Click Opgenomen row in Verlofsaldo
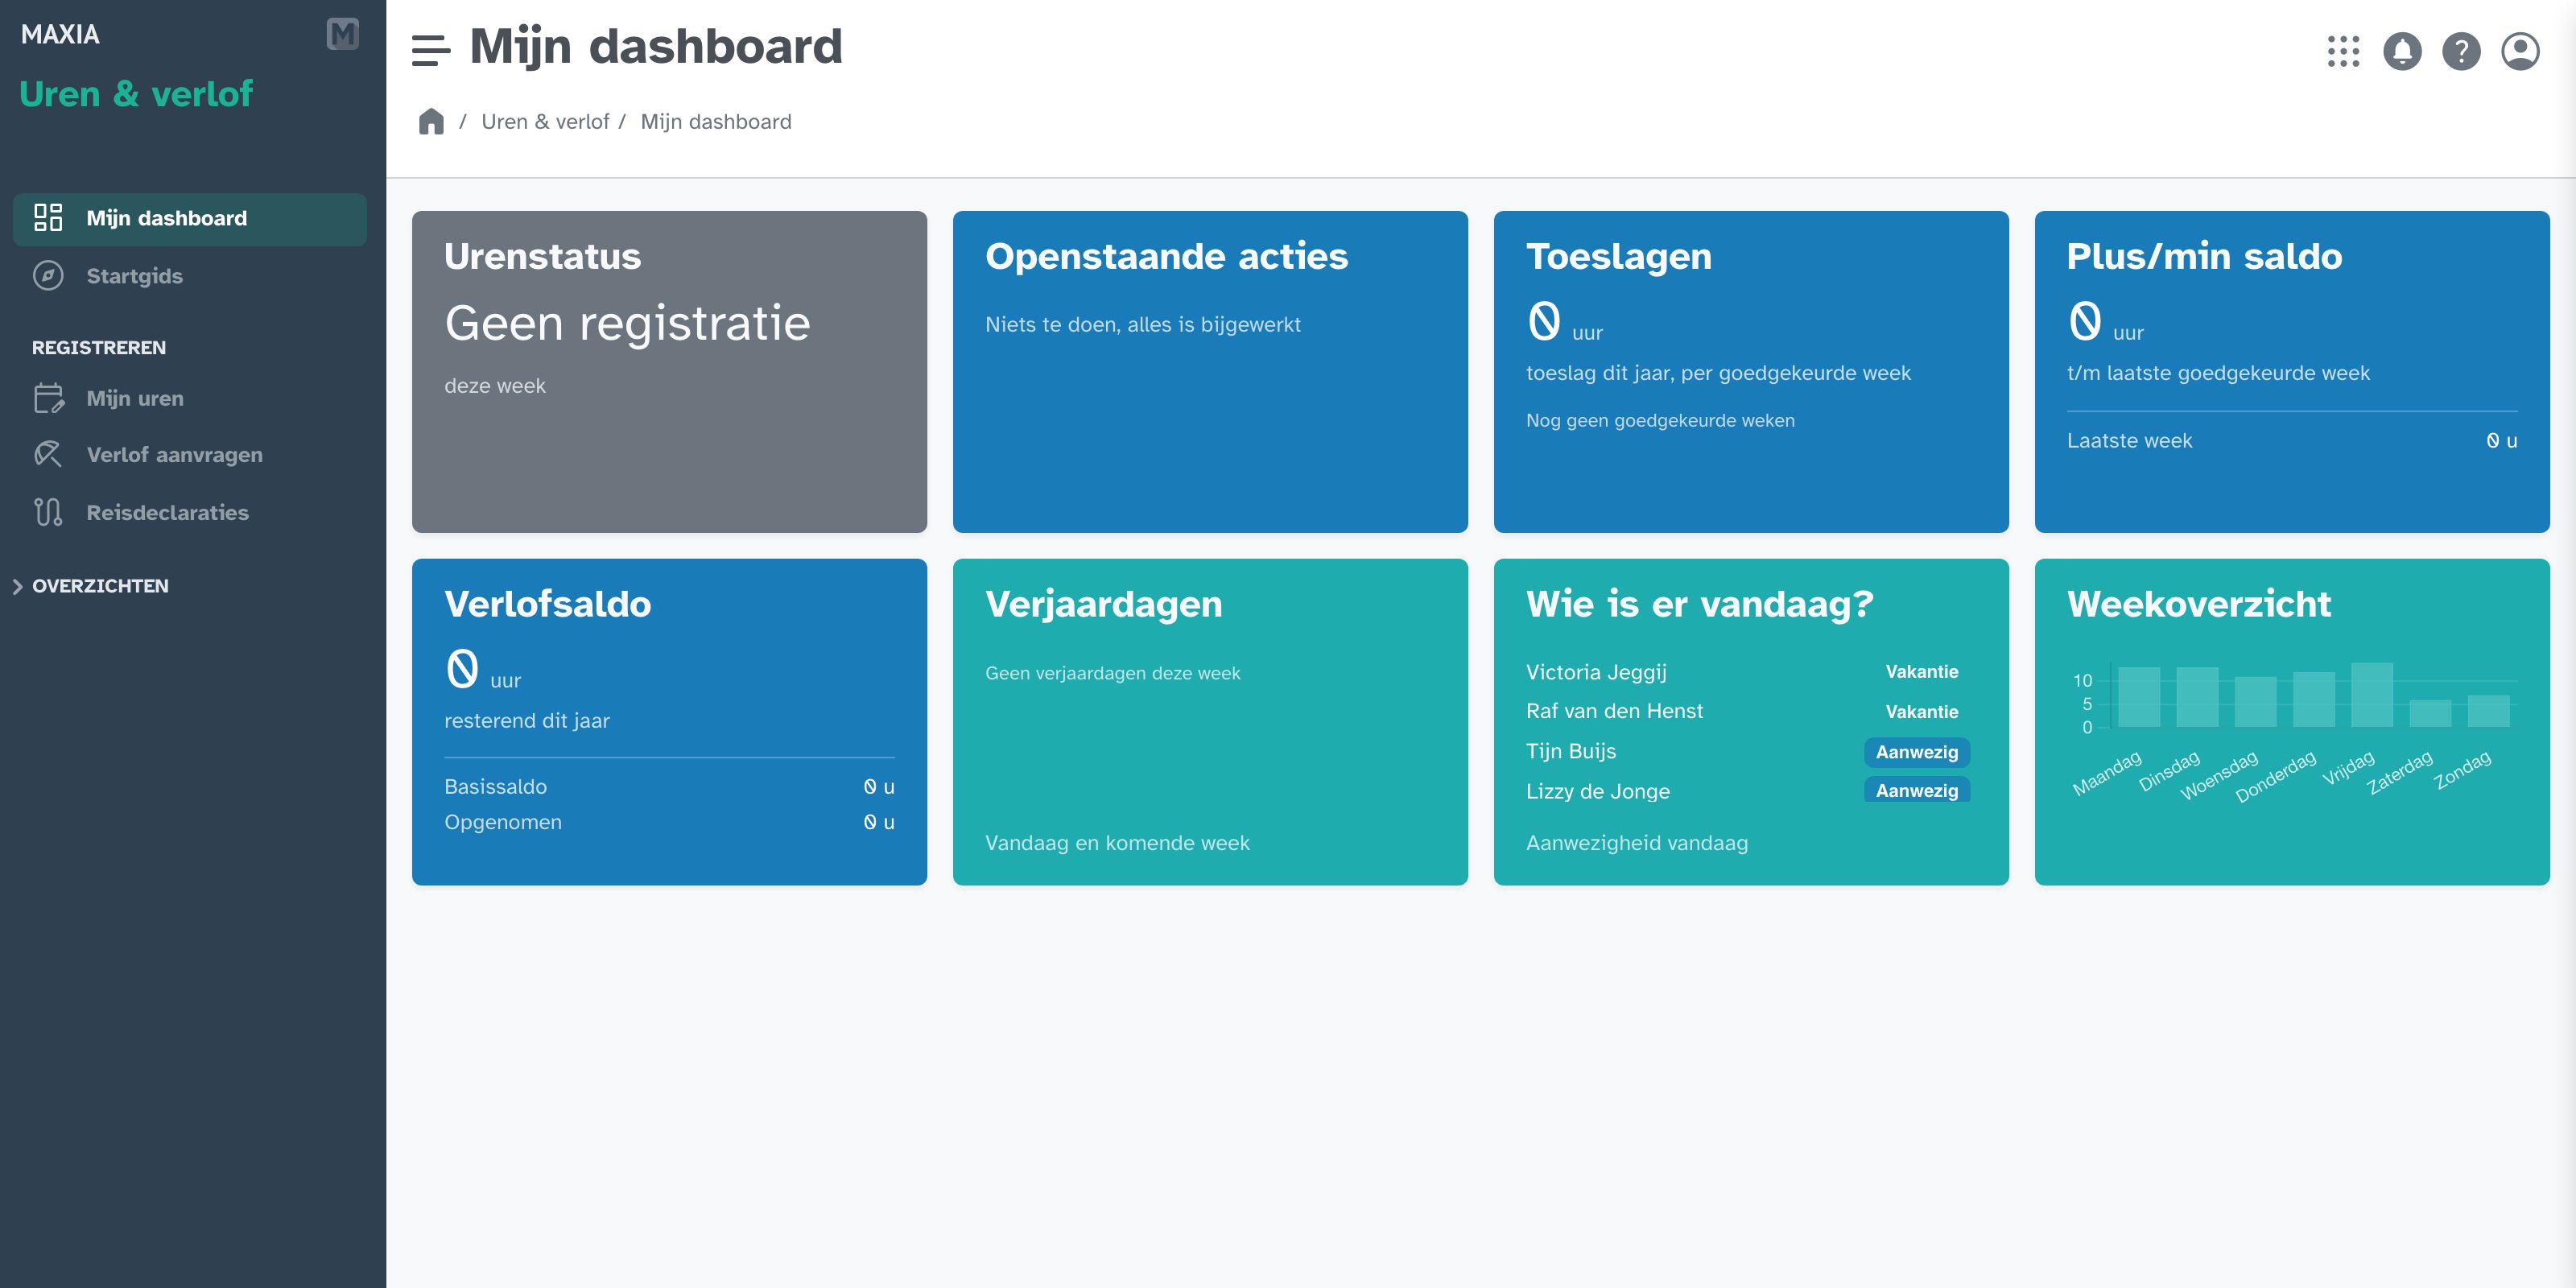The width and height of the screenshot is (2576, 1288). click(x=669, y=822)
